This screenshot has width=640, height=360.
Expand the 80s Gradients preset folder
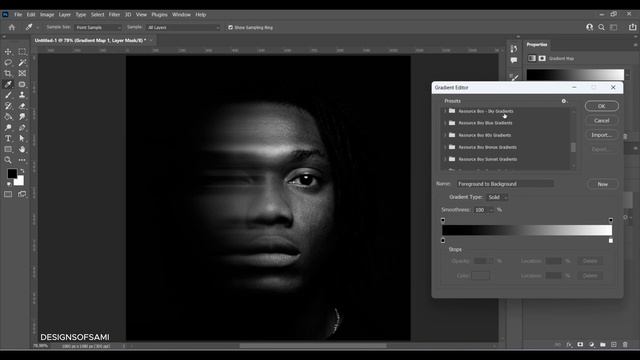click(445, 135)
